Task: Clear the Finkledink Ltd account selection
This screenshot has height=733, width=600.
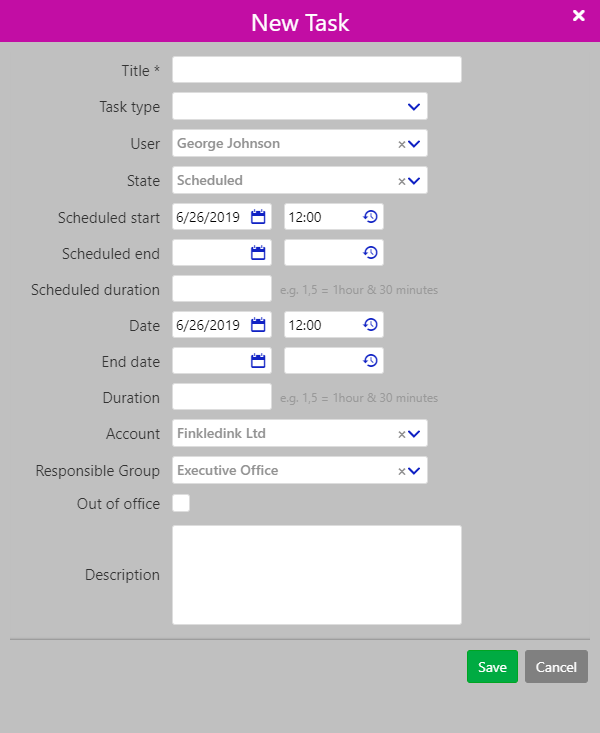Action: [x=402, y=434]
